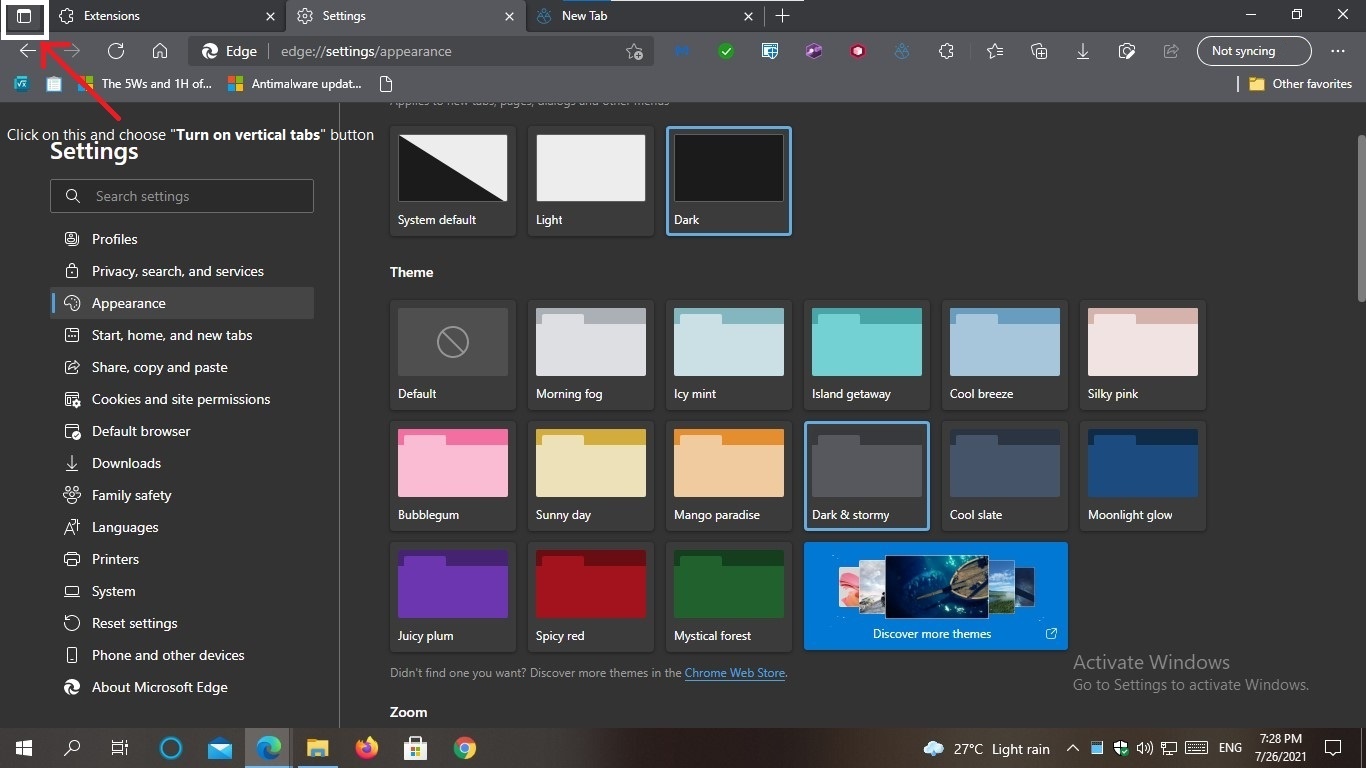The height and width of the screenshot is (768, 1366).
Task: Switch to the Extensions tab
Action: tap(165, 16)
